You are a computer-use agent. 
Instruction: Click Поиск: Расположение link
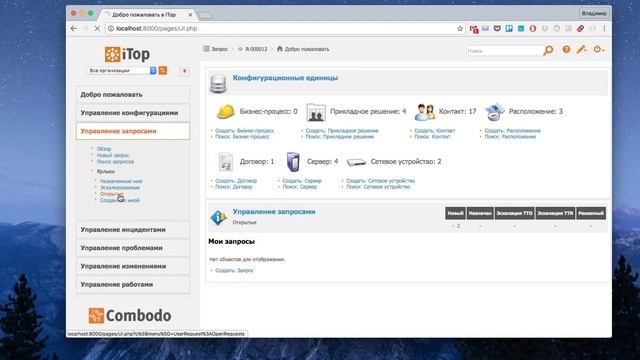coord(510,137)
